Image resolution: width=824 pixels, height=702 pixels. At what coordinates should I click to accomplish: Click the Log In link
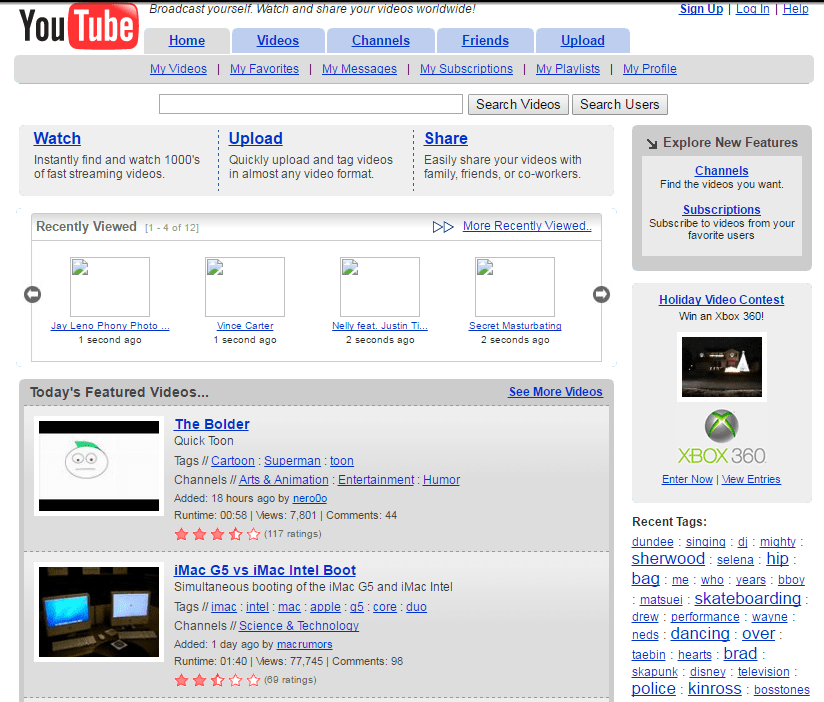[x=753, y=9]
